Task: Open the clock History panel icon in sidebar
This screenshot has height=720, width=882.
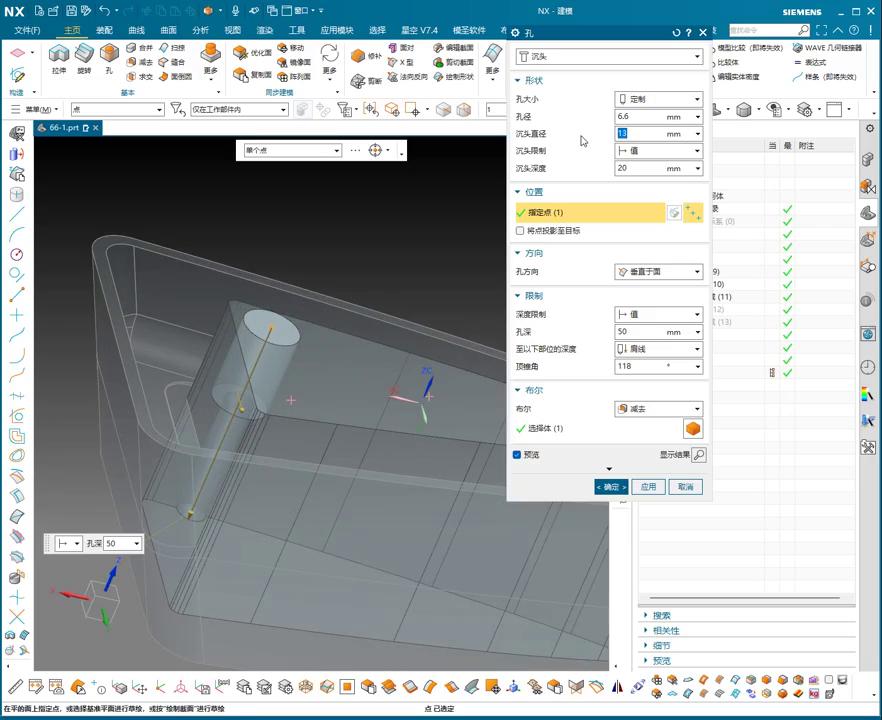Action: click(x=867, y=367)
